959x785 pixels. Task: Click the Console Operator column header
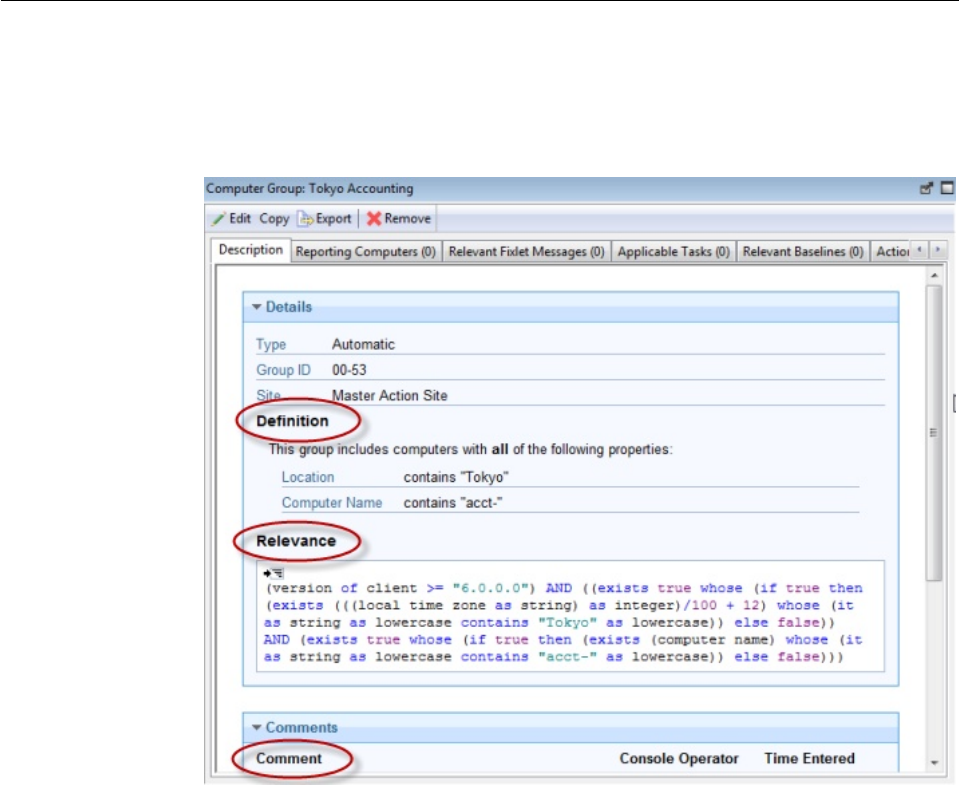(679, 758)
